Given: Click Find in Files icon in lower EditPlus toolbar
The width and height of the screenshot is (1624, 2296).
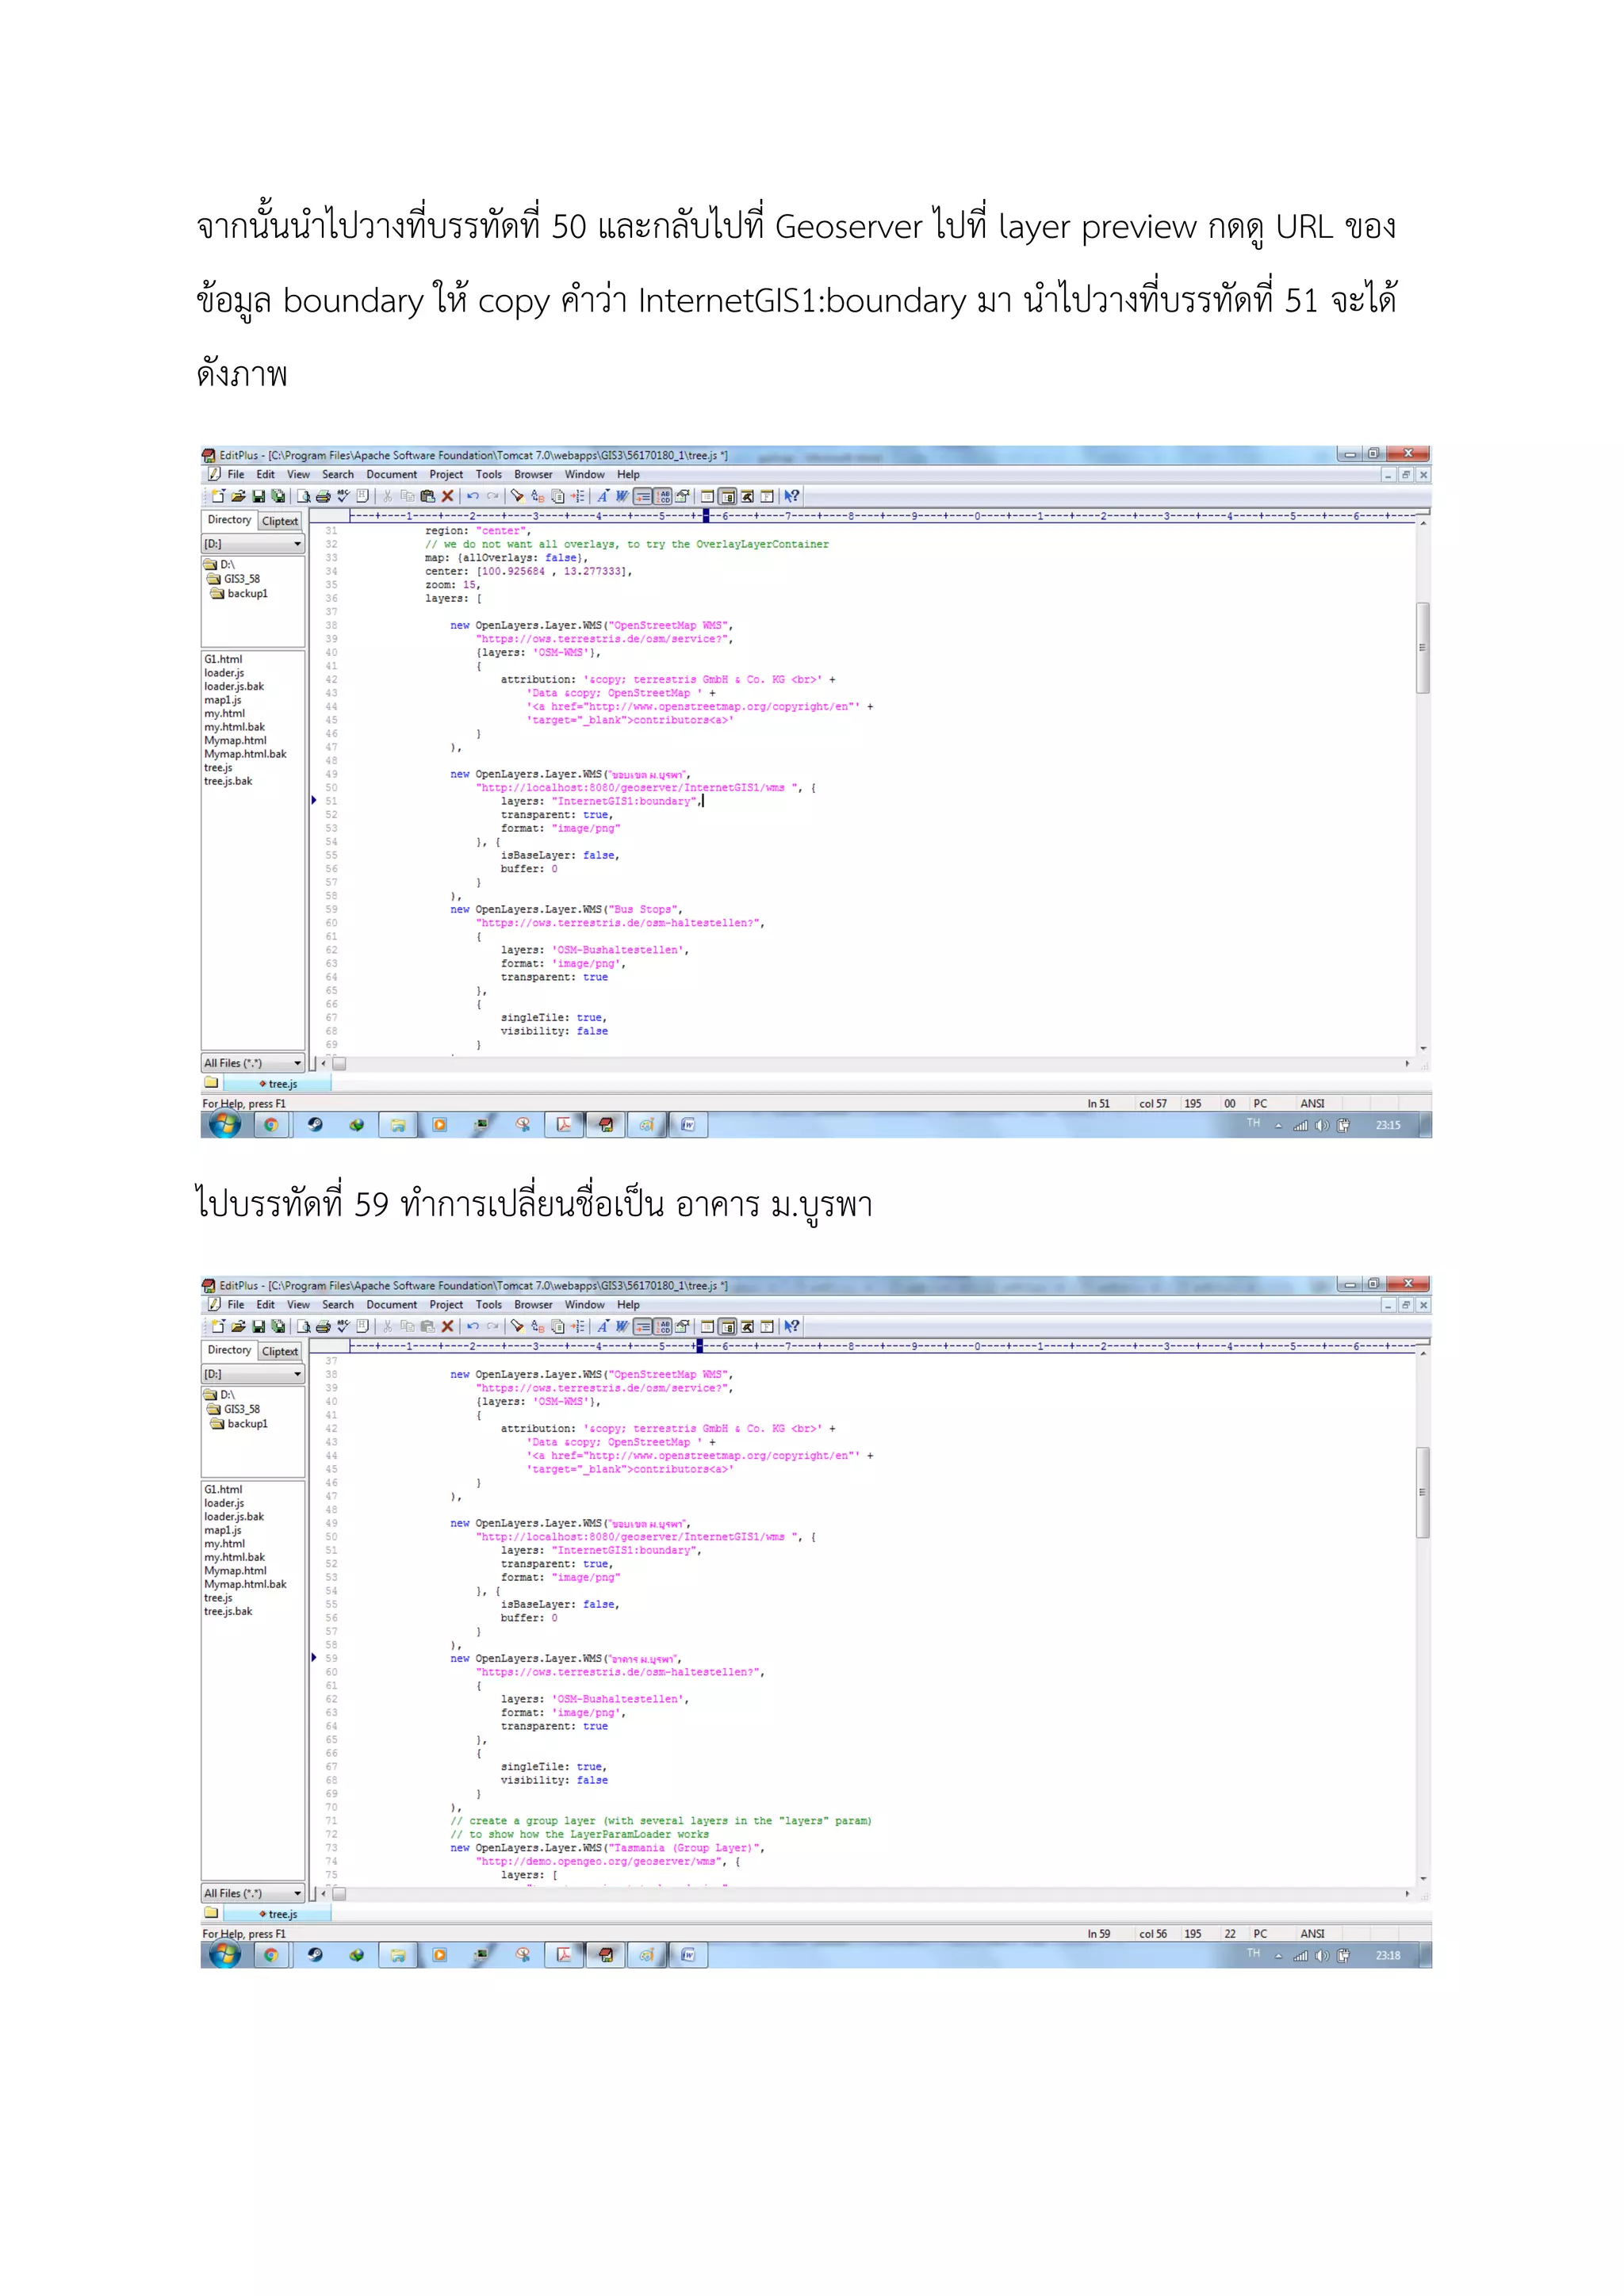Looking at the screenshot, I should tap(557, 1326).
